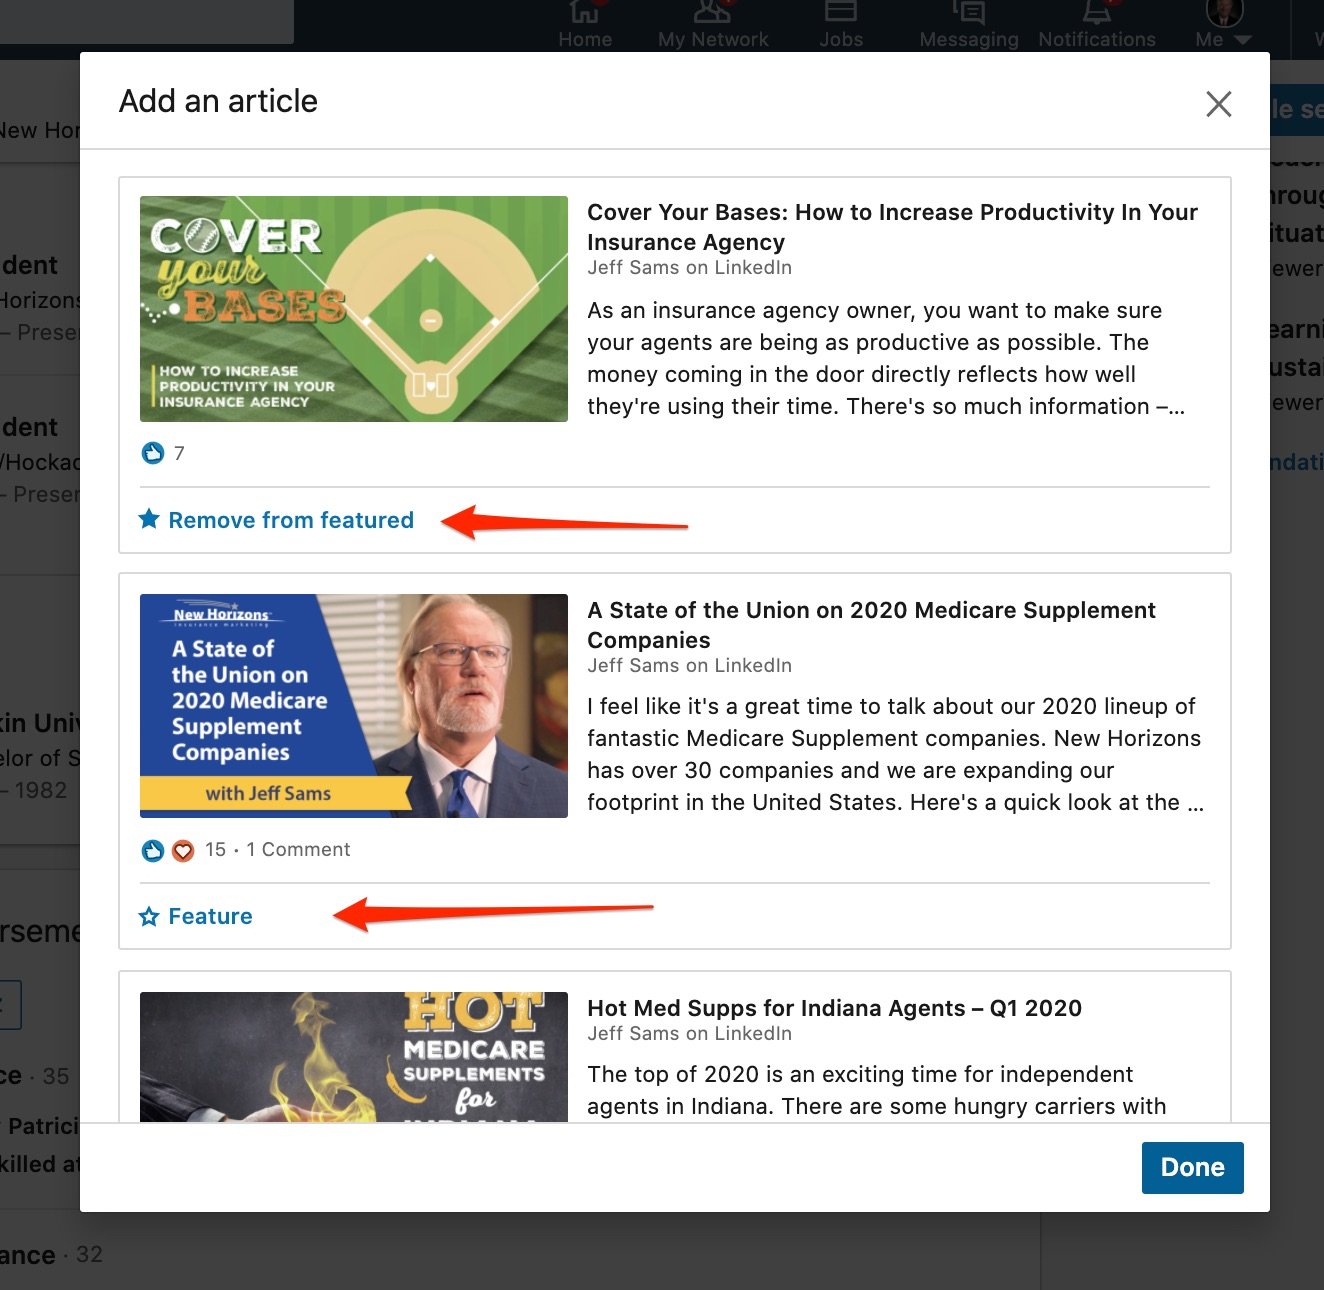Click Remove from featured link

(x=291, y=520)
